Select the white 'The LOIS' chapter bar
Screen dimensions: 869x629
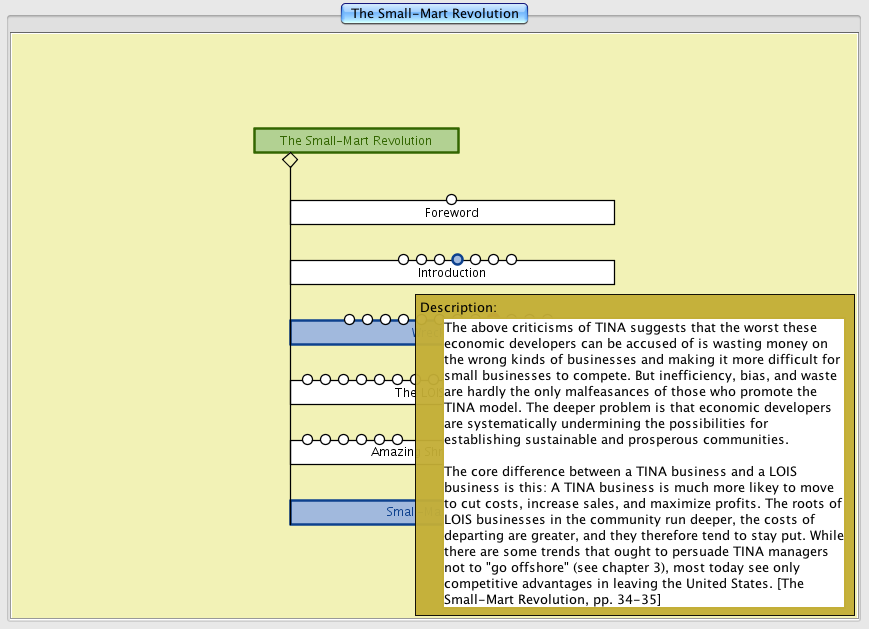pyautogui.click(x=350, y=393)
